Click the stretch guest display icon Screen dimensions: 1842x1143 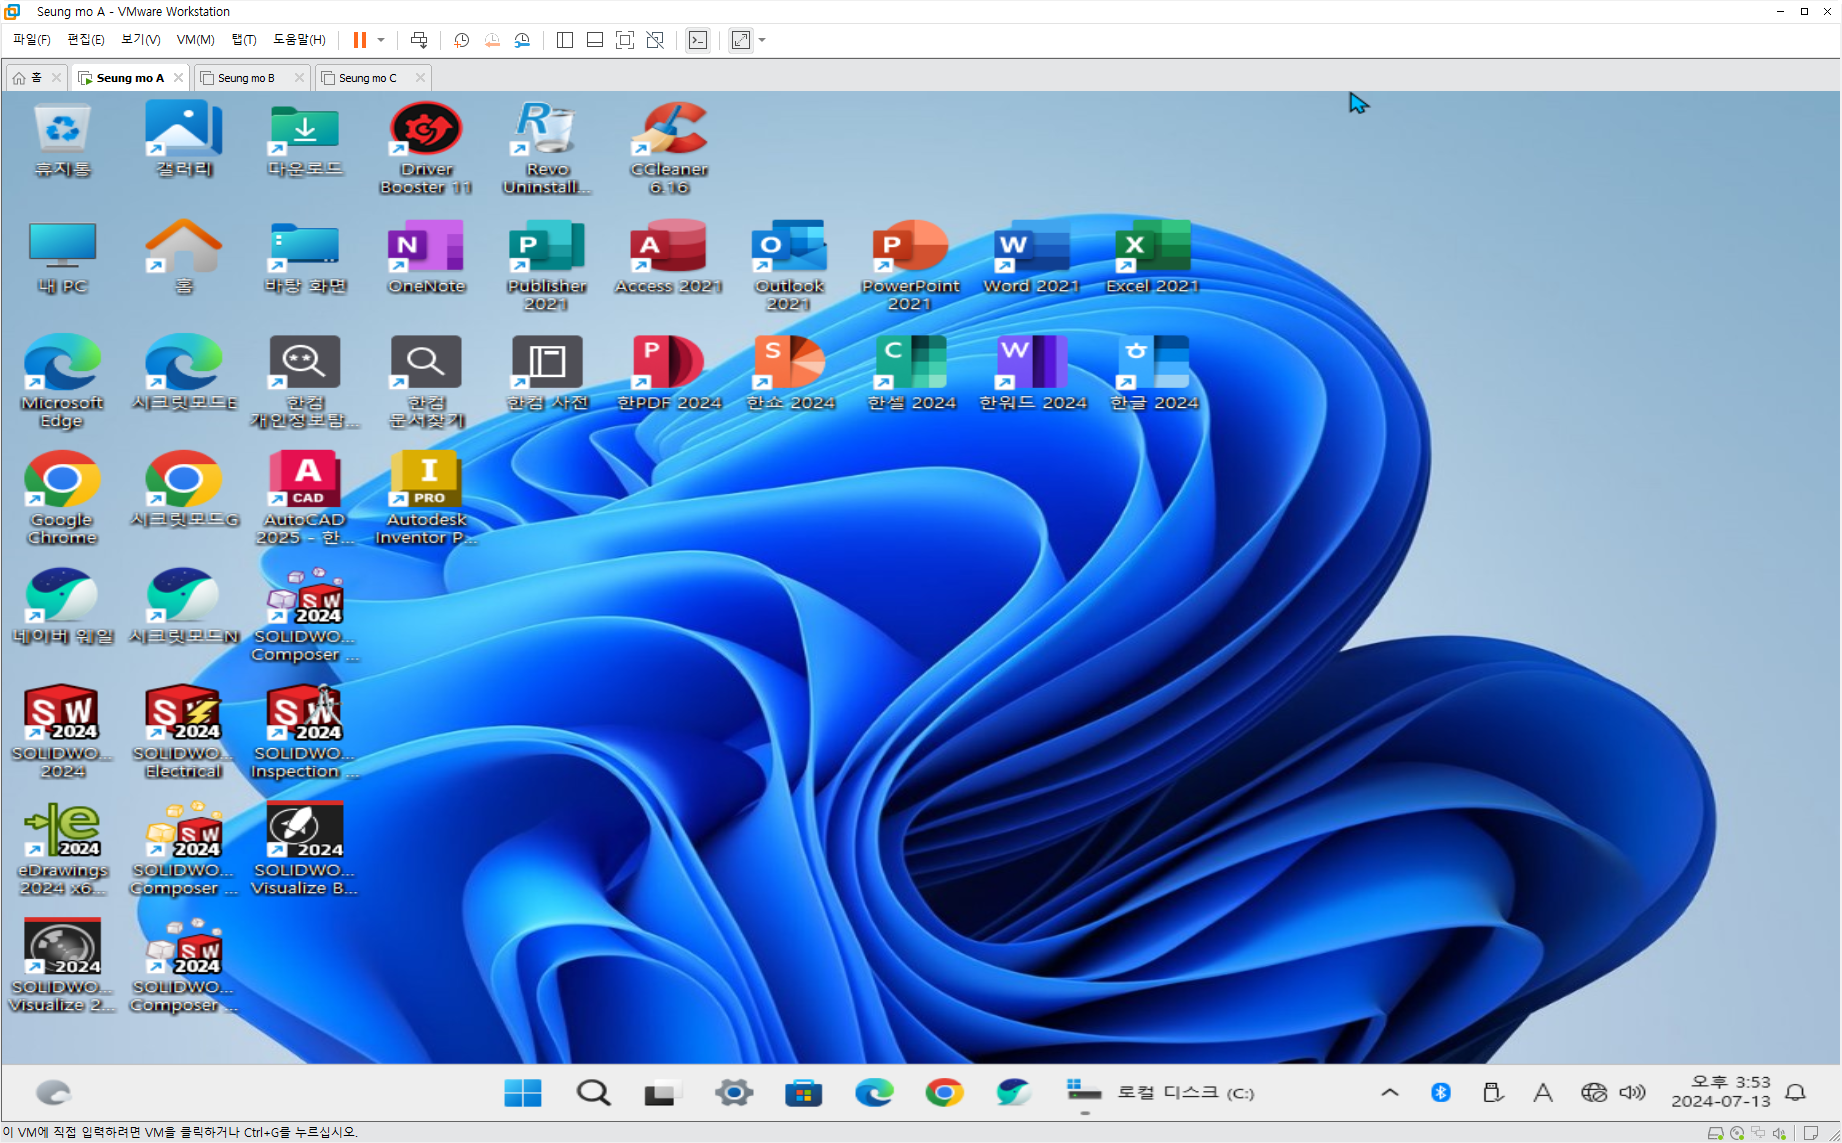pos(741,40)
